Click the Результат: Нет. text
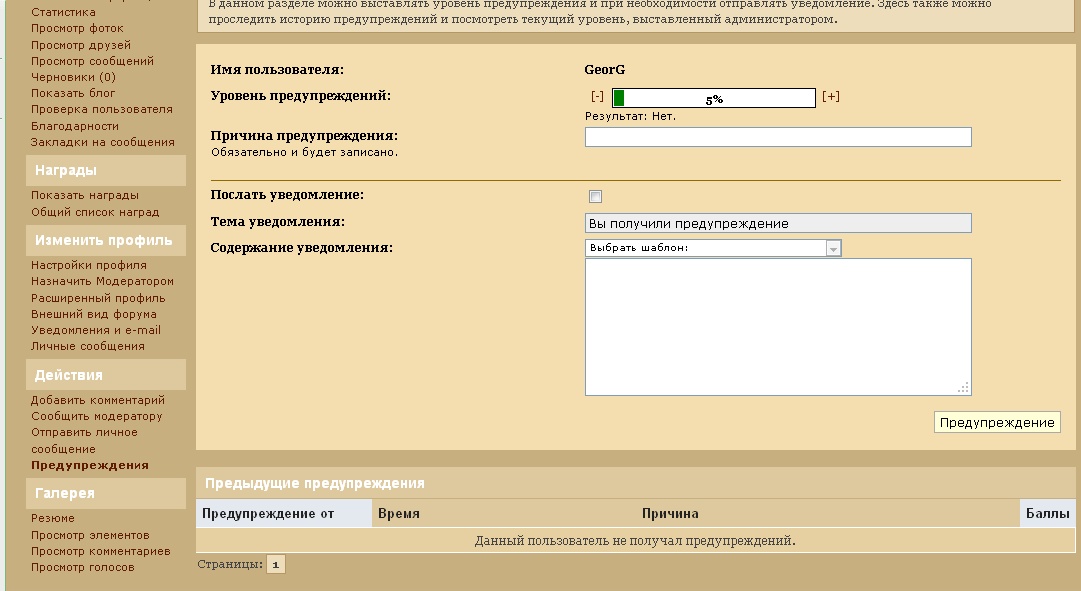This screenshot has width=1081, height=591. 630,117
